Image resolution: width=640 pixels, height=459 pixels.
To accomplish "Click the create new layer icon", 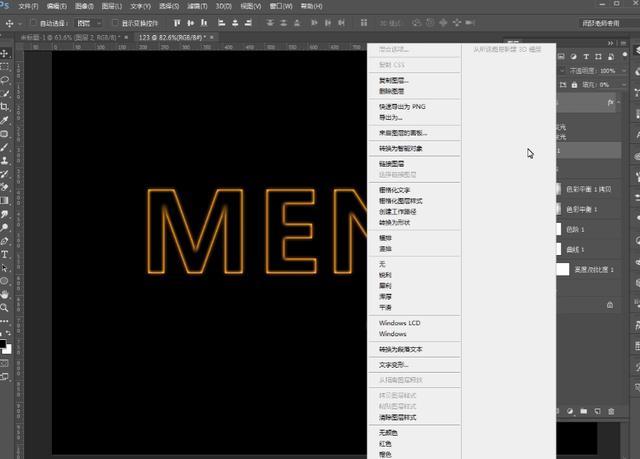I will tap(597, 411).
